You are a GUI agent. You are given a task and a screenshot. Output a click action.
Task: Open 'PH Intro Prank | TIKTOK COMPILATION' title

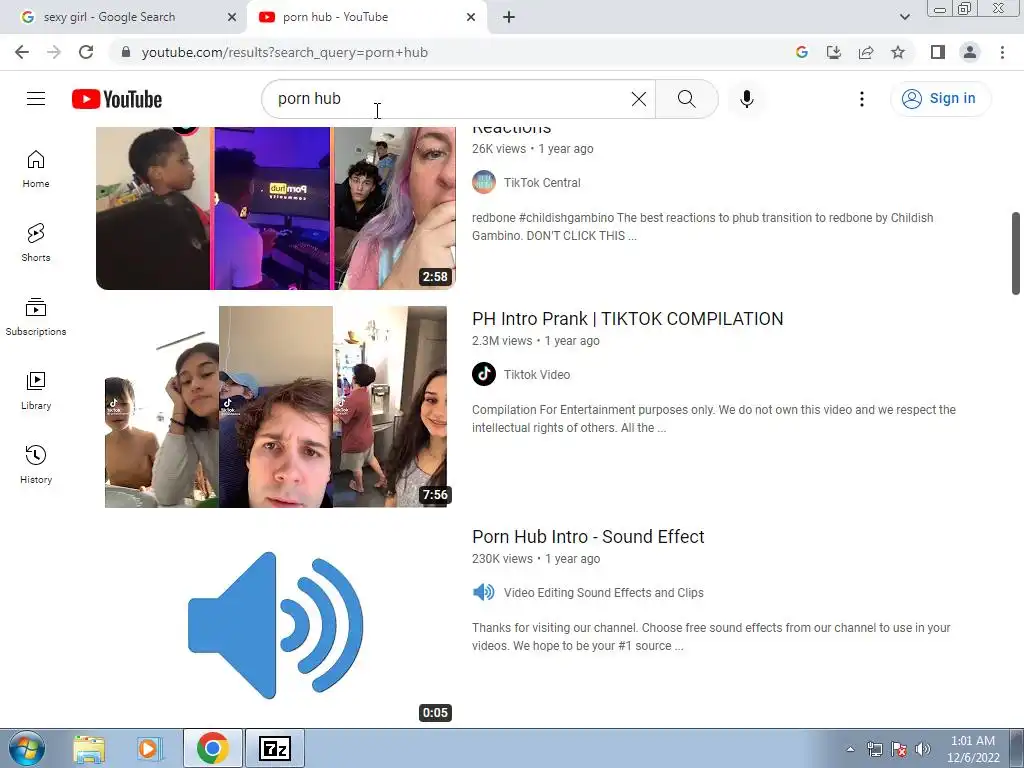pos(628,319)
